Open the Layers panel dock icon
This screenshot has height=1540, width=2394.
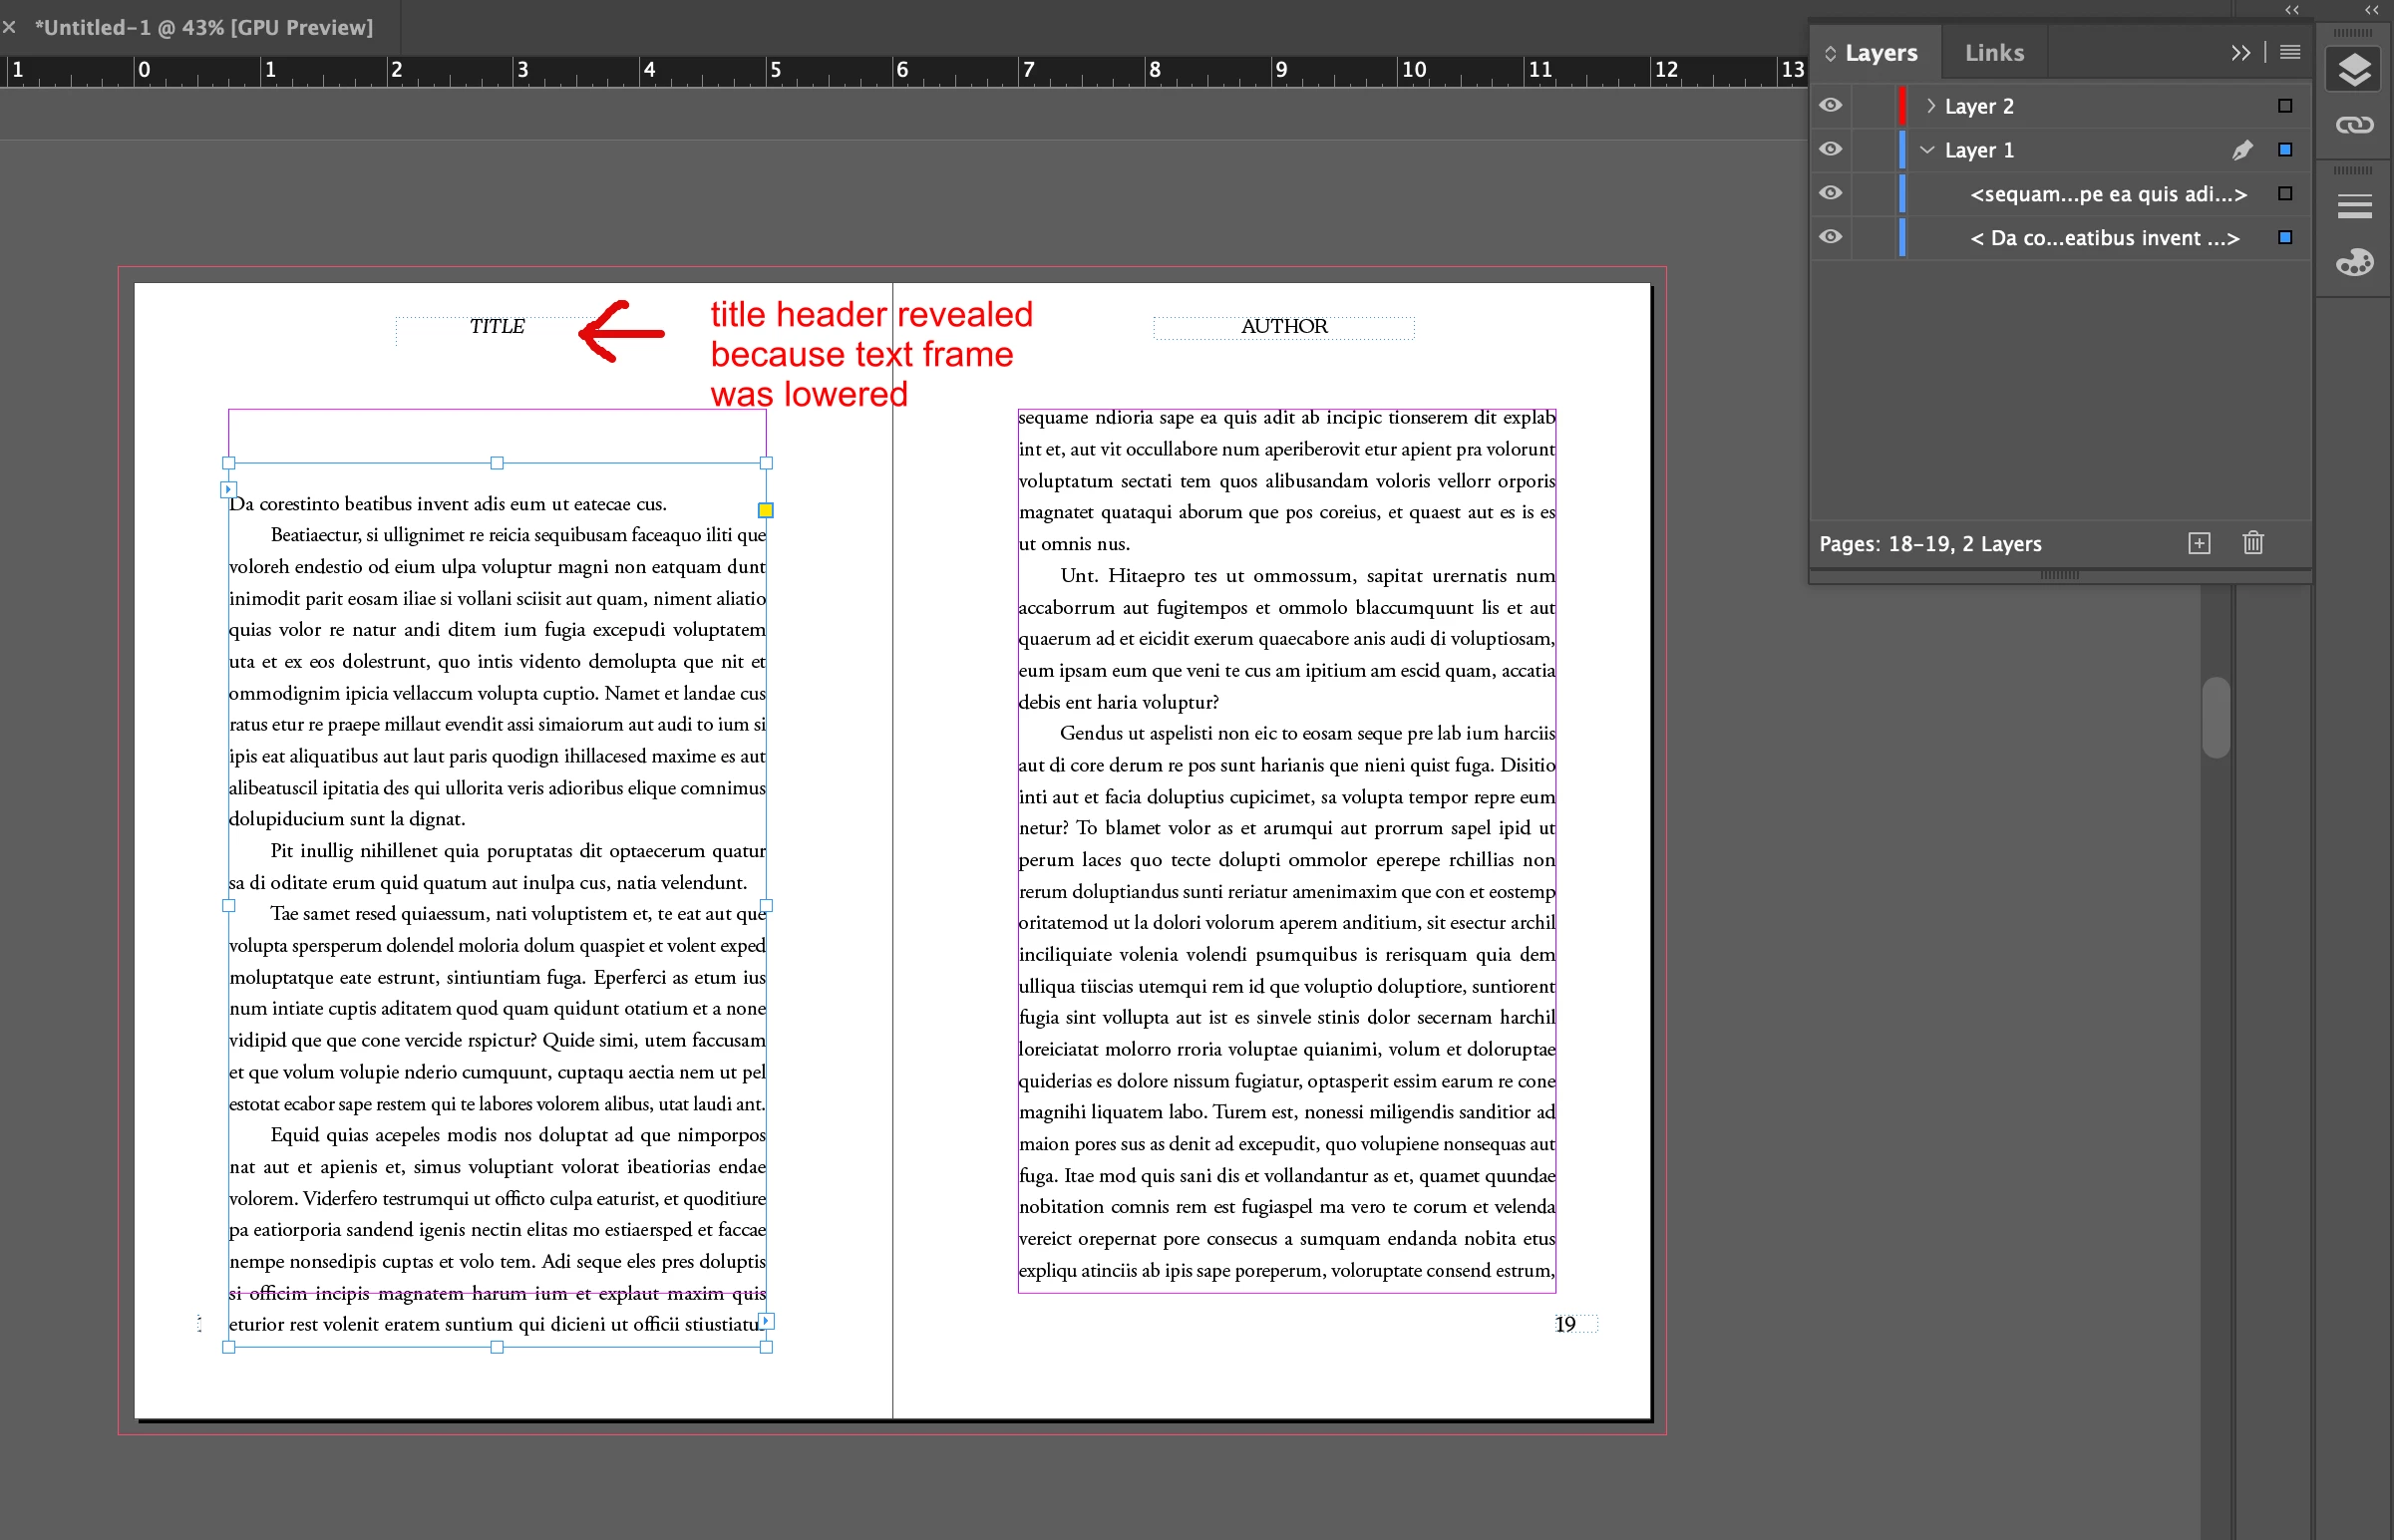click(x=2354, y=71)
